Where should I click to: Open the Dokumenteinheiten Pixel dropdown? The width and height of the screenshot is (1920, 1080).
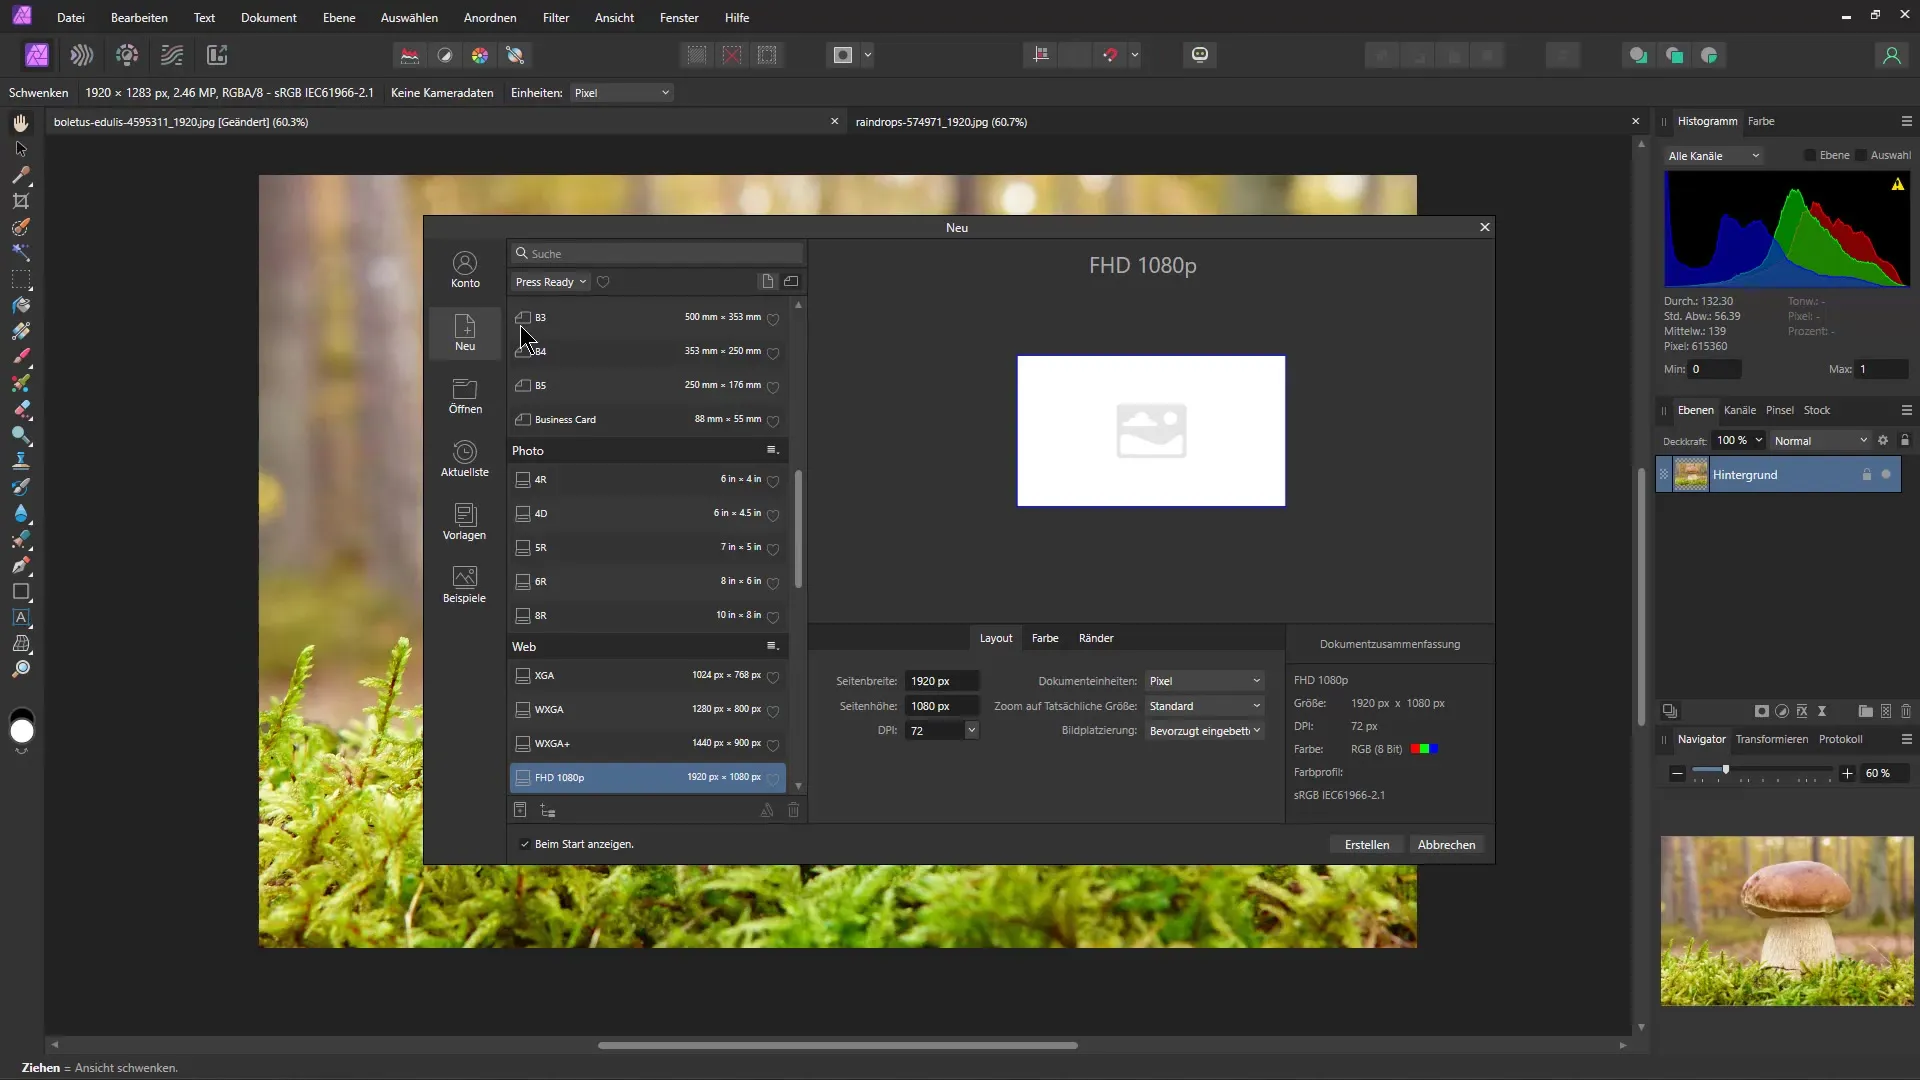point(1204,681)
